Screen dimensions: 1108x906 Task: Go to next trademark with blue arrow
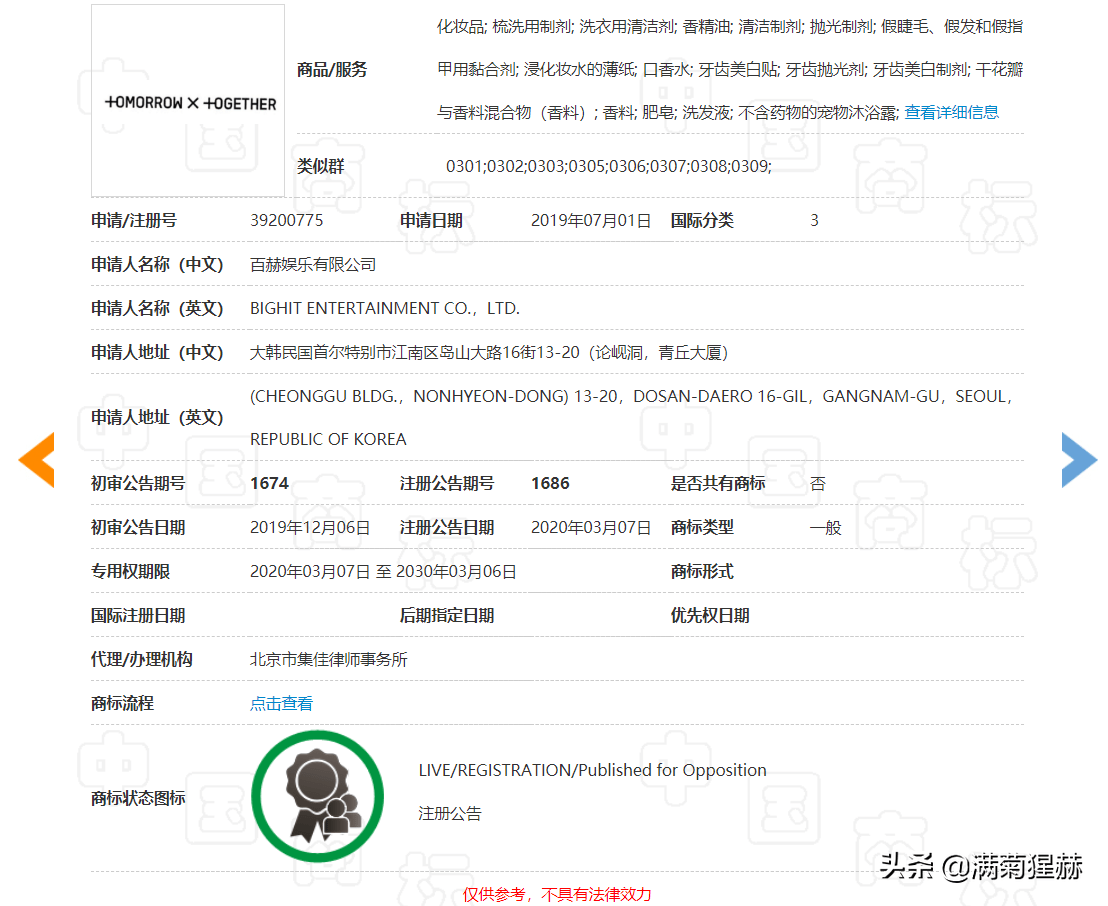click(x=1079, y=460)
